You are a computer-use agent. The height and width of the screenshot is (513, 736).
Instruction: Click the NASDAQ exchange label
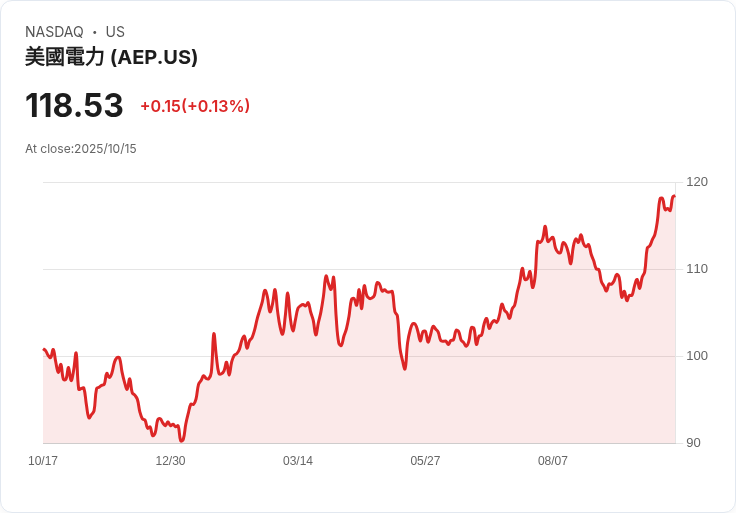point(54,32)
